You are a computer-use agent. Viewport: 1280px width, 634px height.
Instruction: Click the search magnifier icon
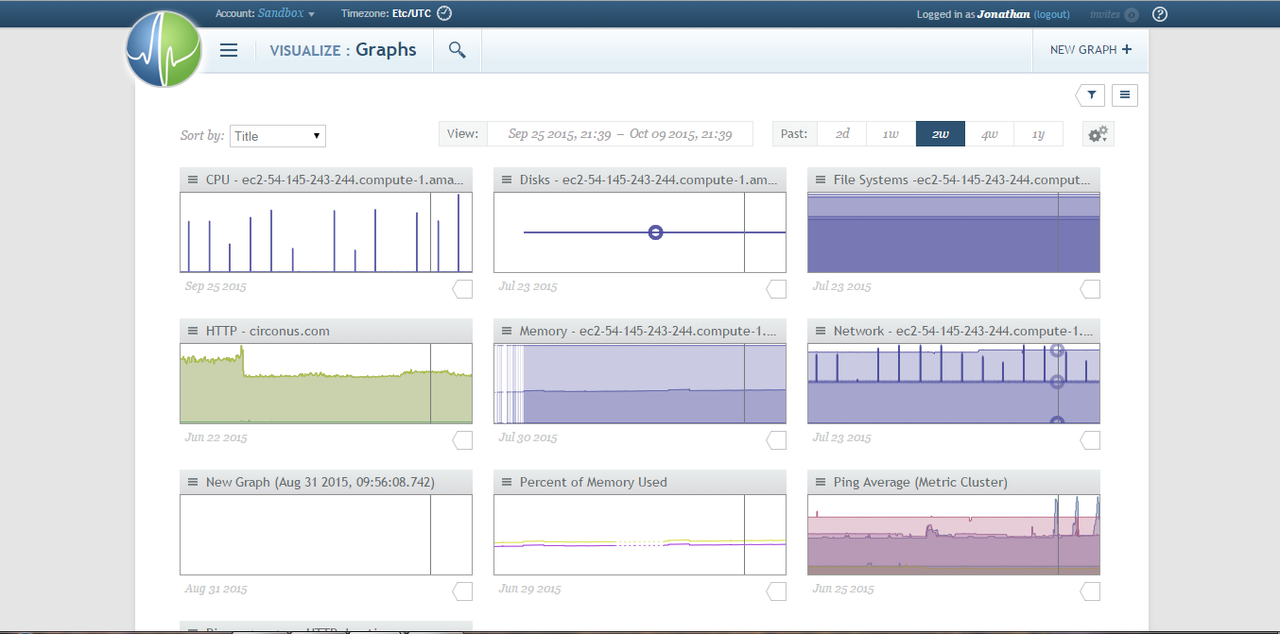(456, 48)
